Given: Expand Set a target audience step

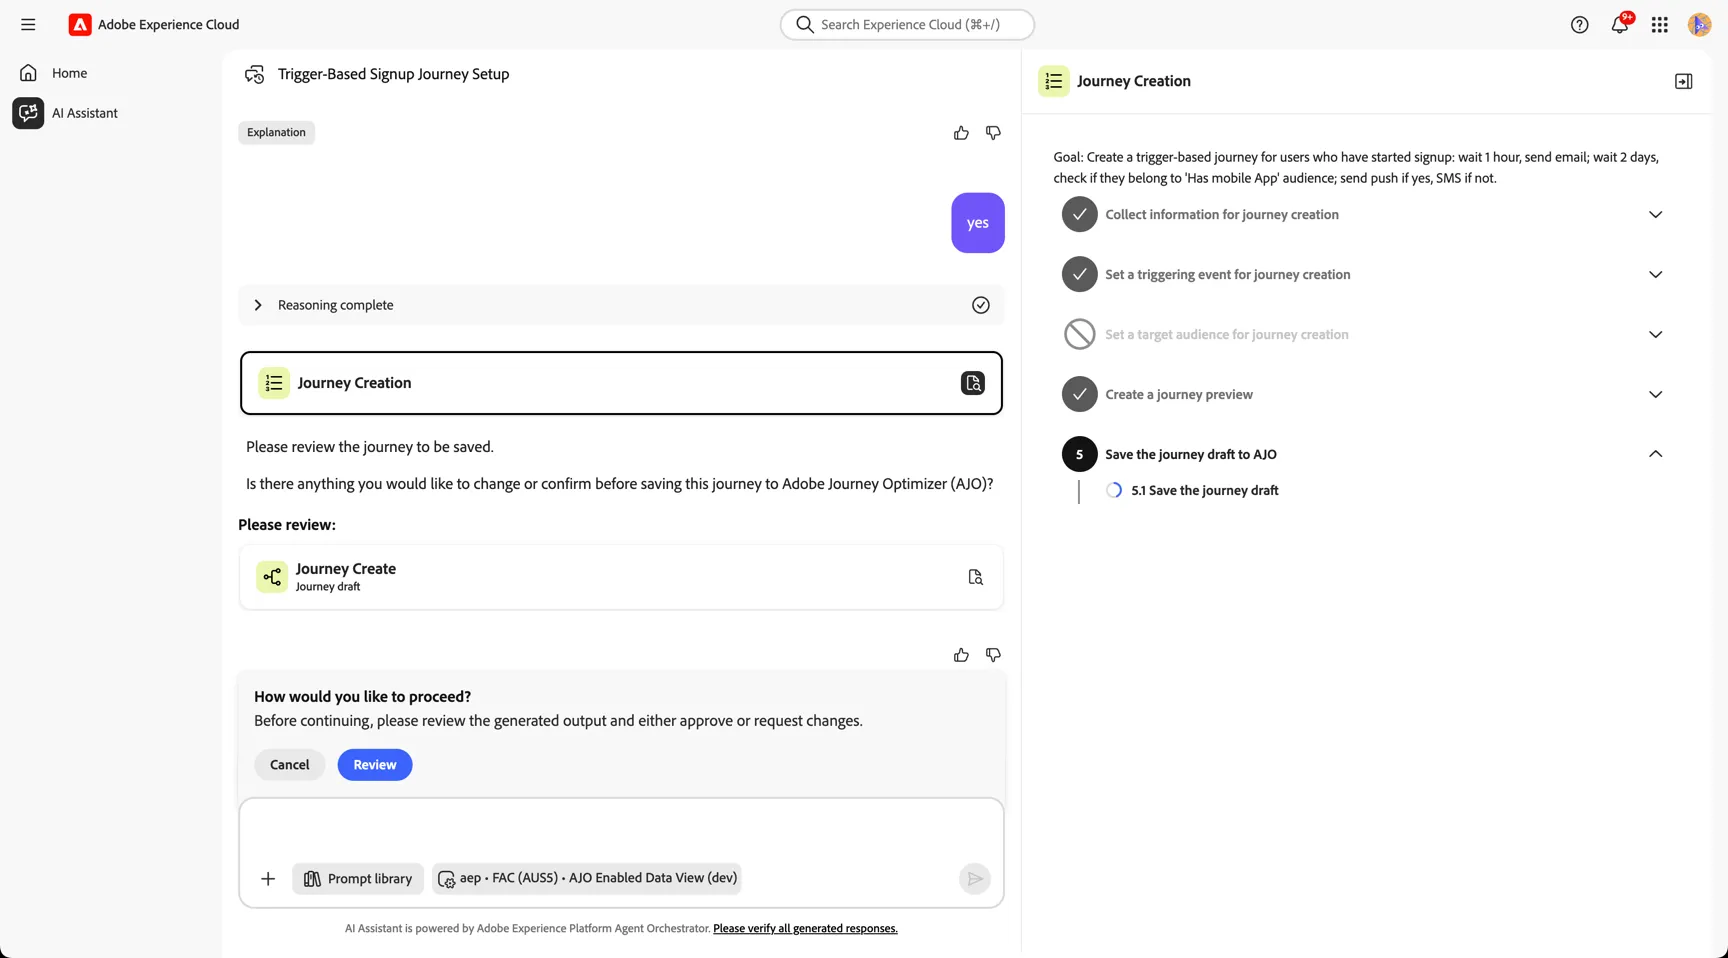Looking at the screenshot, I should coord(1655,335).
